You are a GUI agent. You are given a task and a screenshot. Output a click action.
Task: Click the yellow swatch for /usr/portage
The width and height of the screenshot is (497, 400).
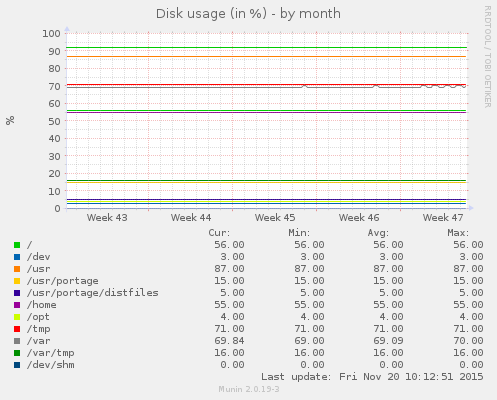coord(17,281)
